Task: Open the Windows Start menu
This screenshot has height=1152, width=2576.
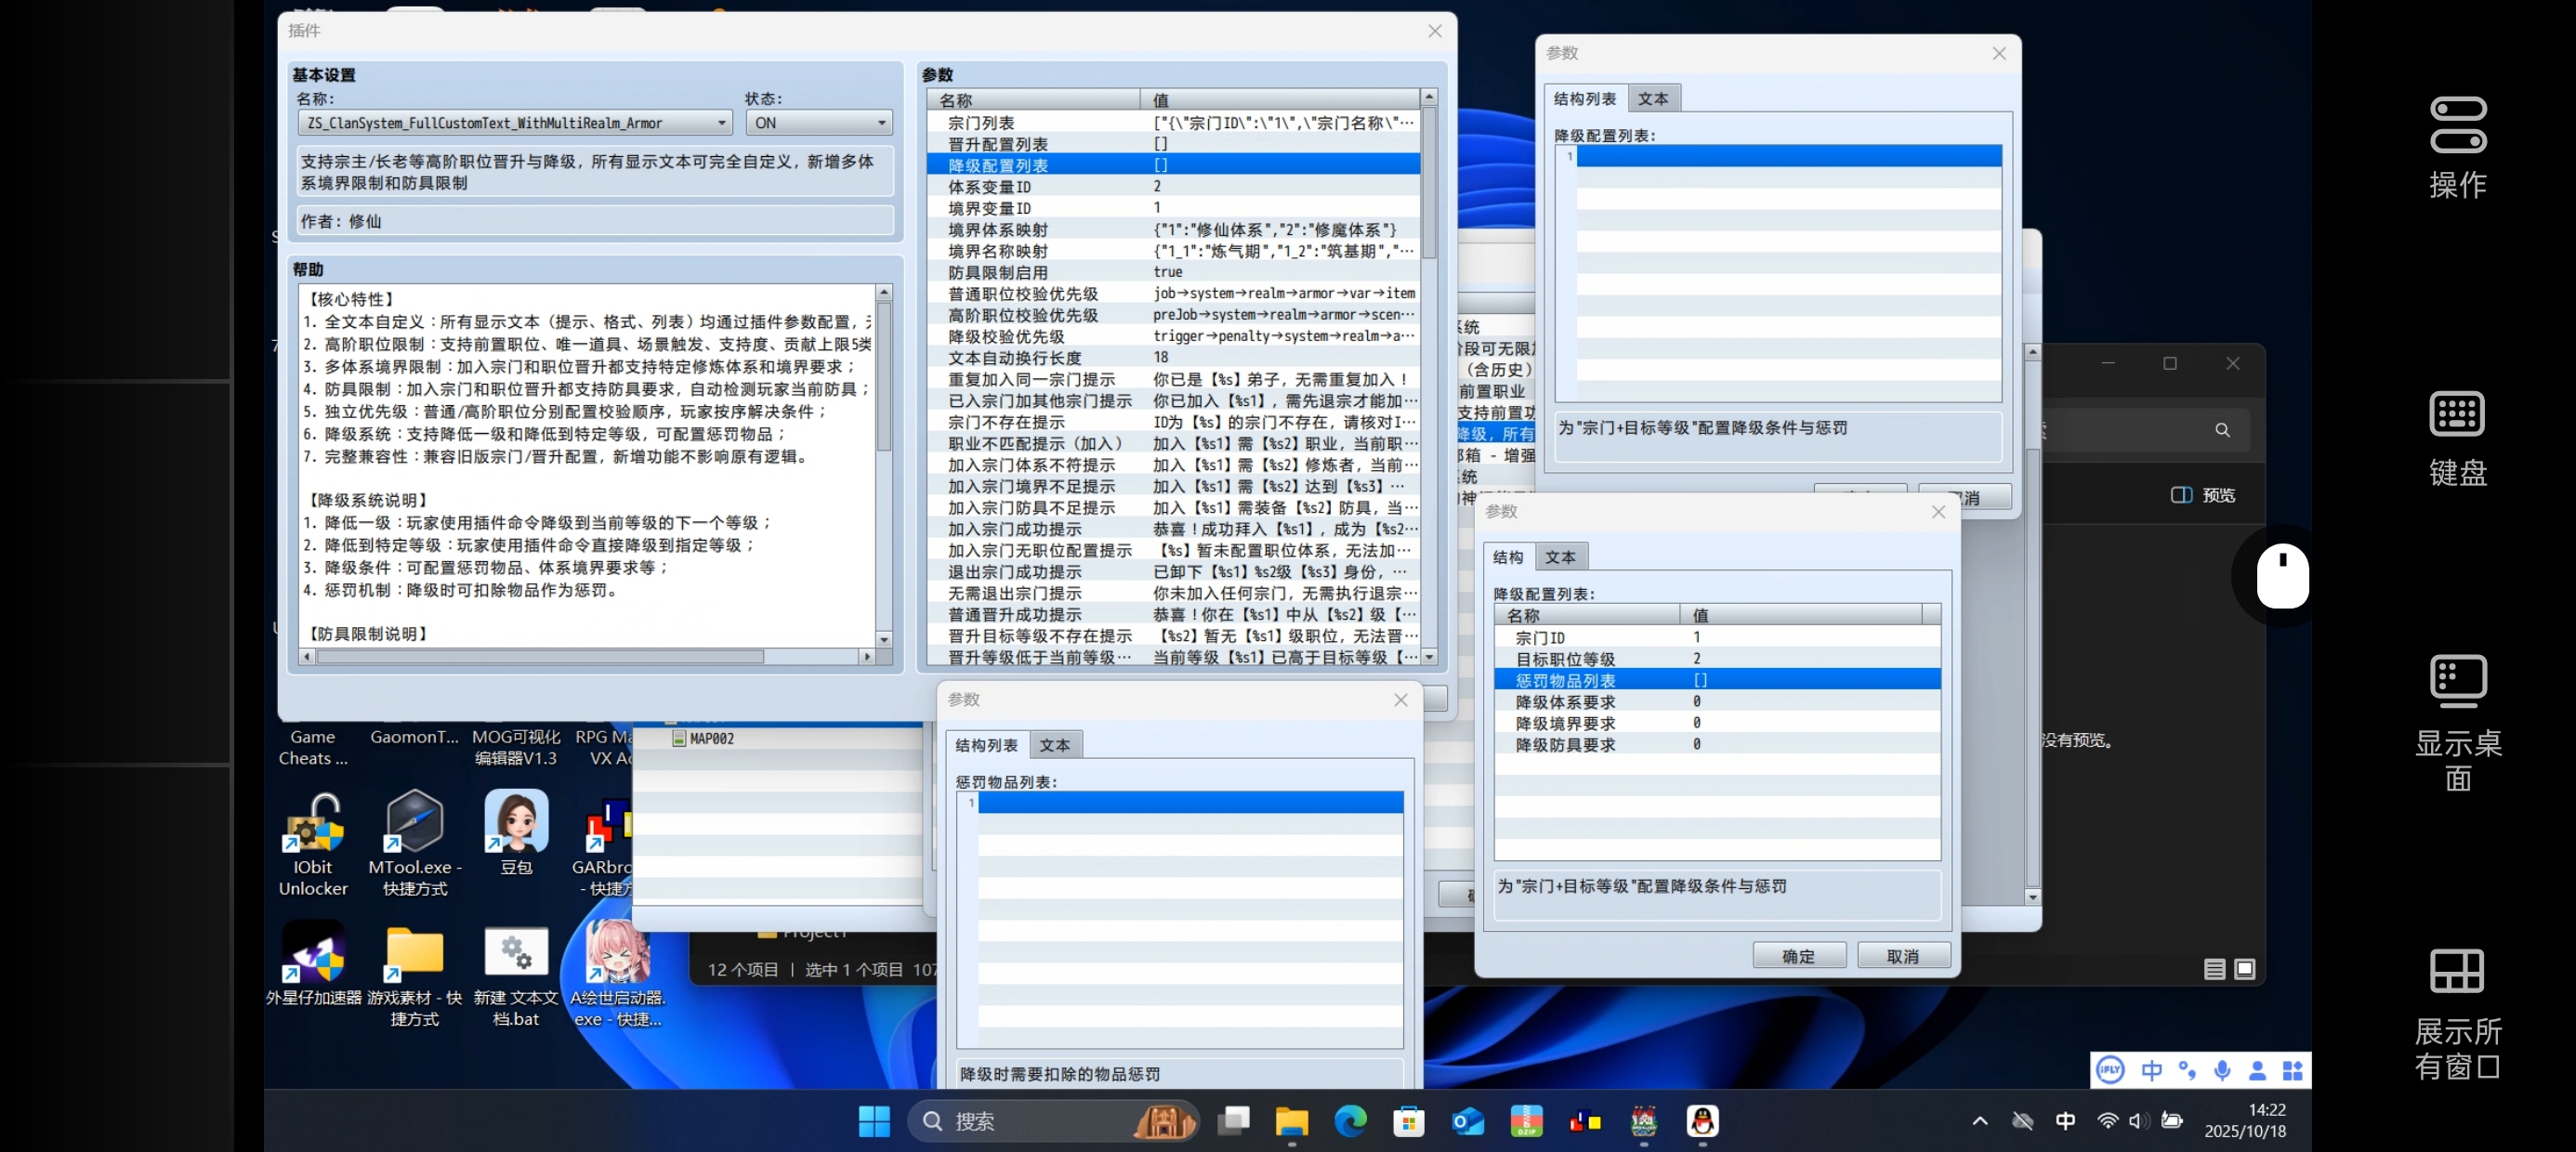Action: coord(874,1121)
